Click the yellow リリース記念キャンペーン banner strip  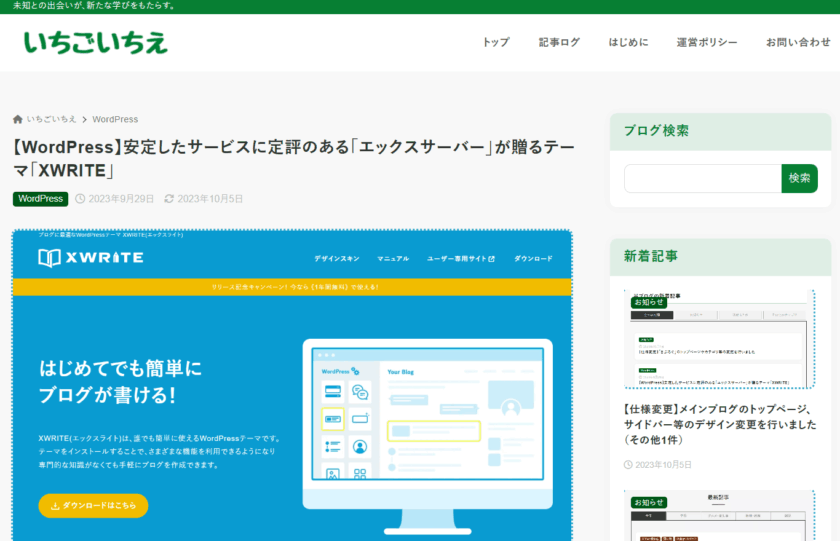[292, 287]
